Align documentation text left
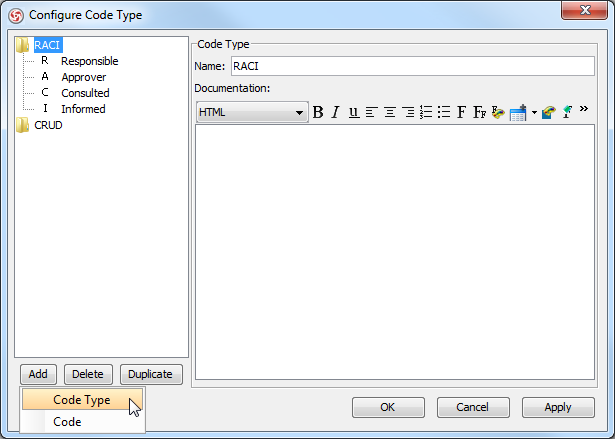The image size is (615, 439). tap(371, 112)
